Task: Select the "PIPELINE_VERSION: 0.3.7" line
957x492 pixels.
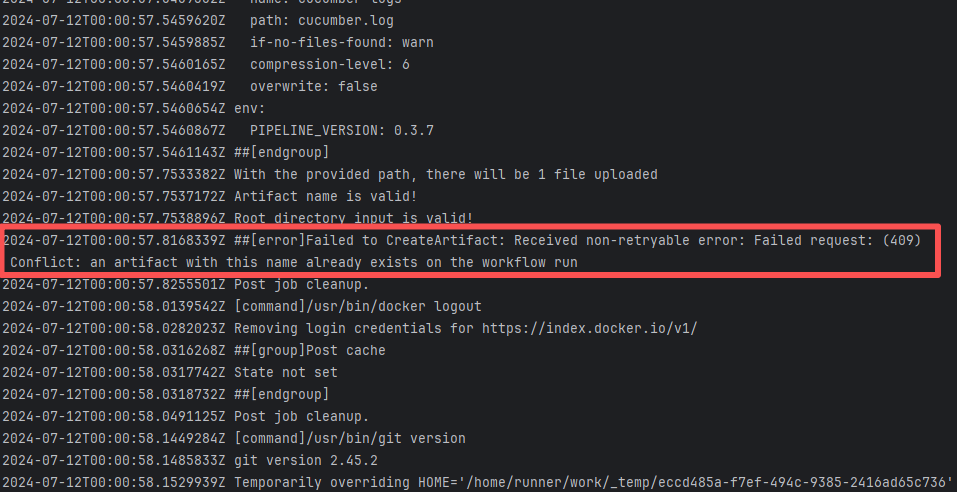Action: click(x=341, y=130)
